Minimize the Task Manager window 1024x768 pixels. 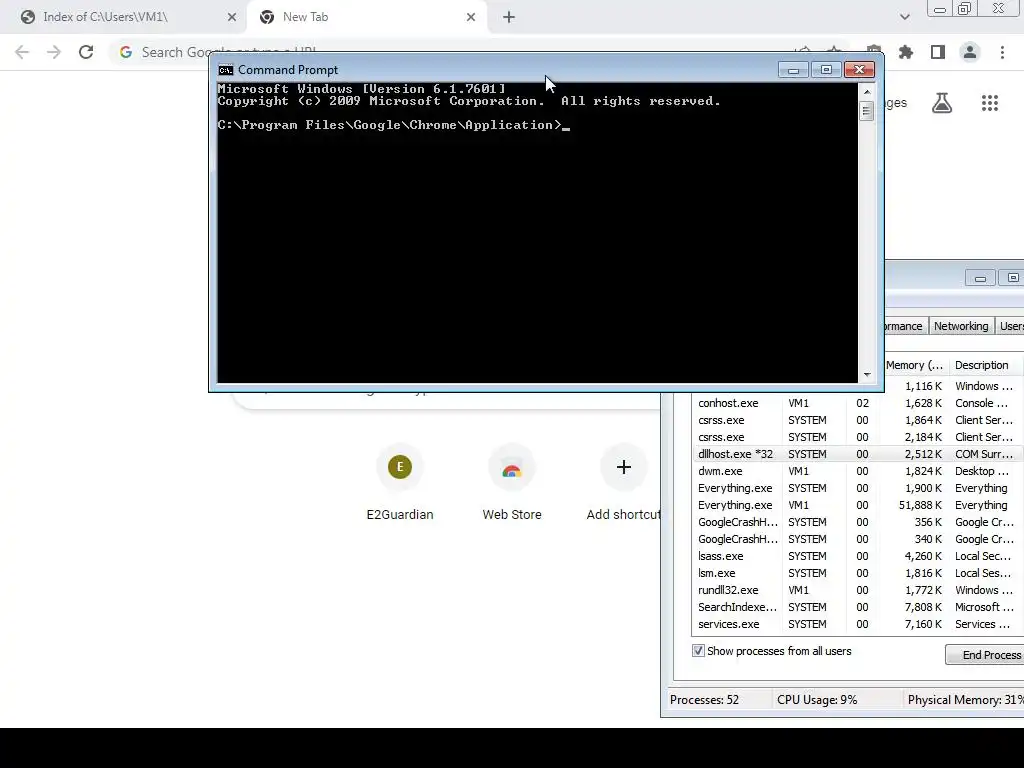980,278
